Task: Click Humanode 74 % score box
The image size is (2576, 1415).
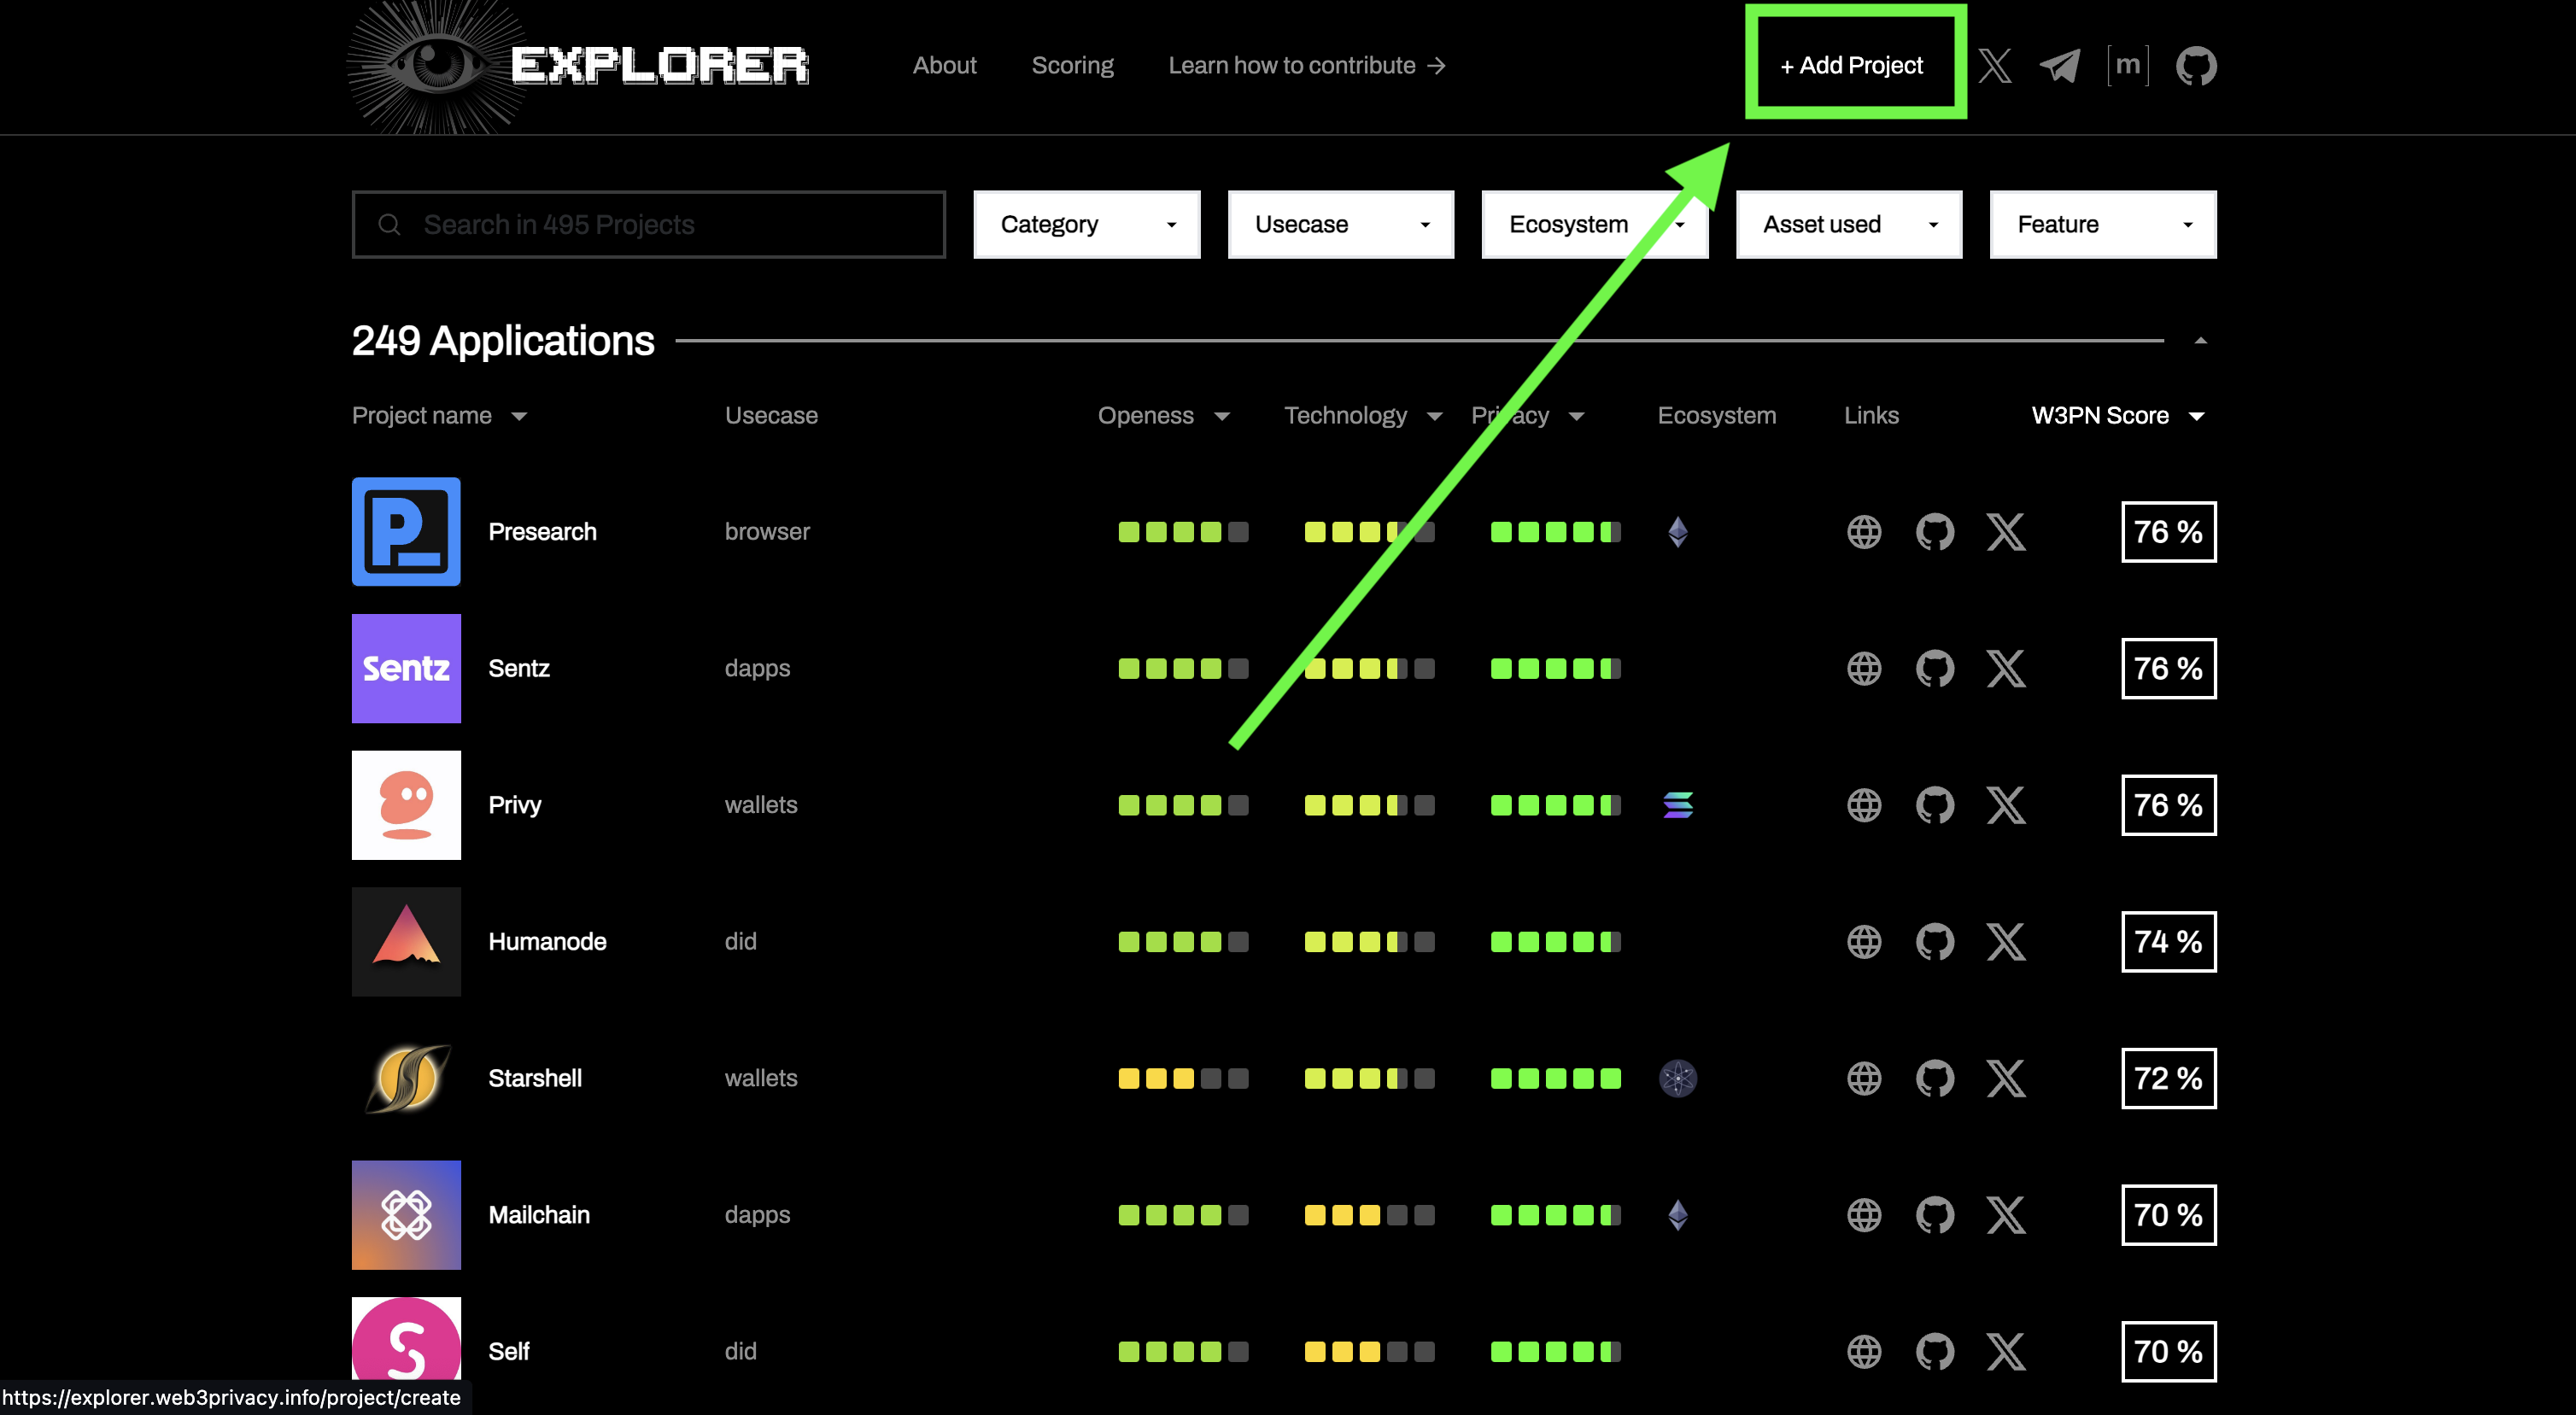Action: point(2168,942)
